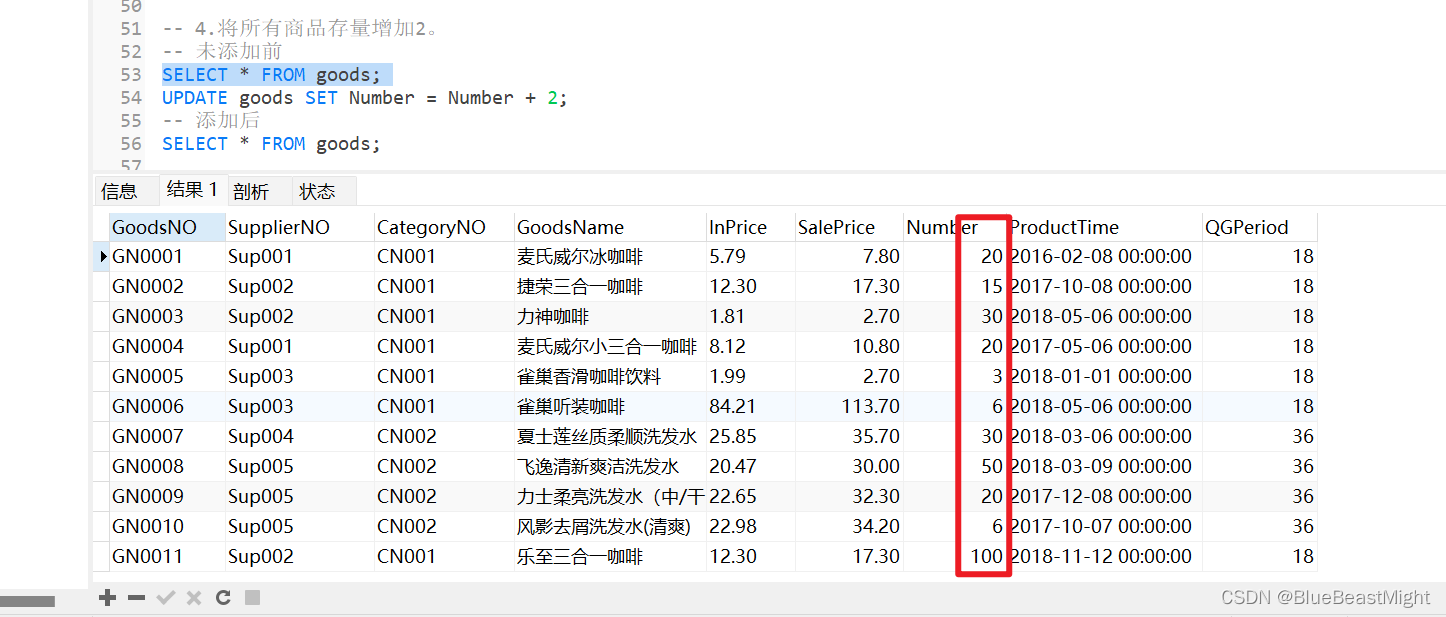Click the SupplierNO column header
The height and width of the screenshot is (617, 1446).
click(300, 227)
